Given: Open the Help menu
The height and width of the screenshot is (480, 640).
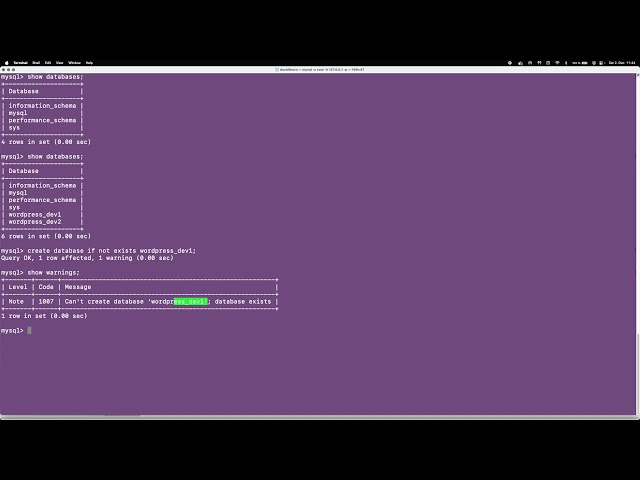Looking at the screenshot, I should (x=89, y=63).
